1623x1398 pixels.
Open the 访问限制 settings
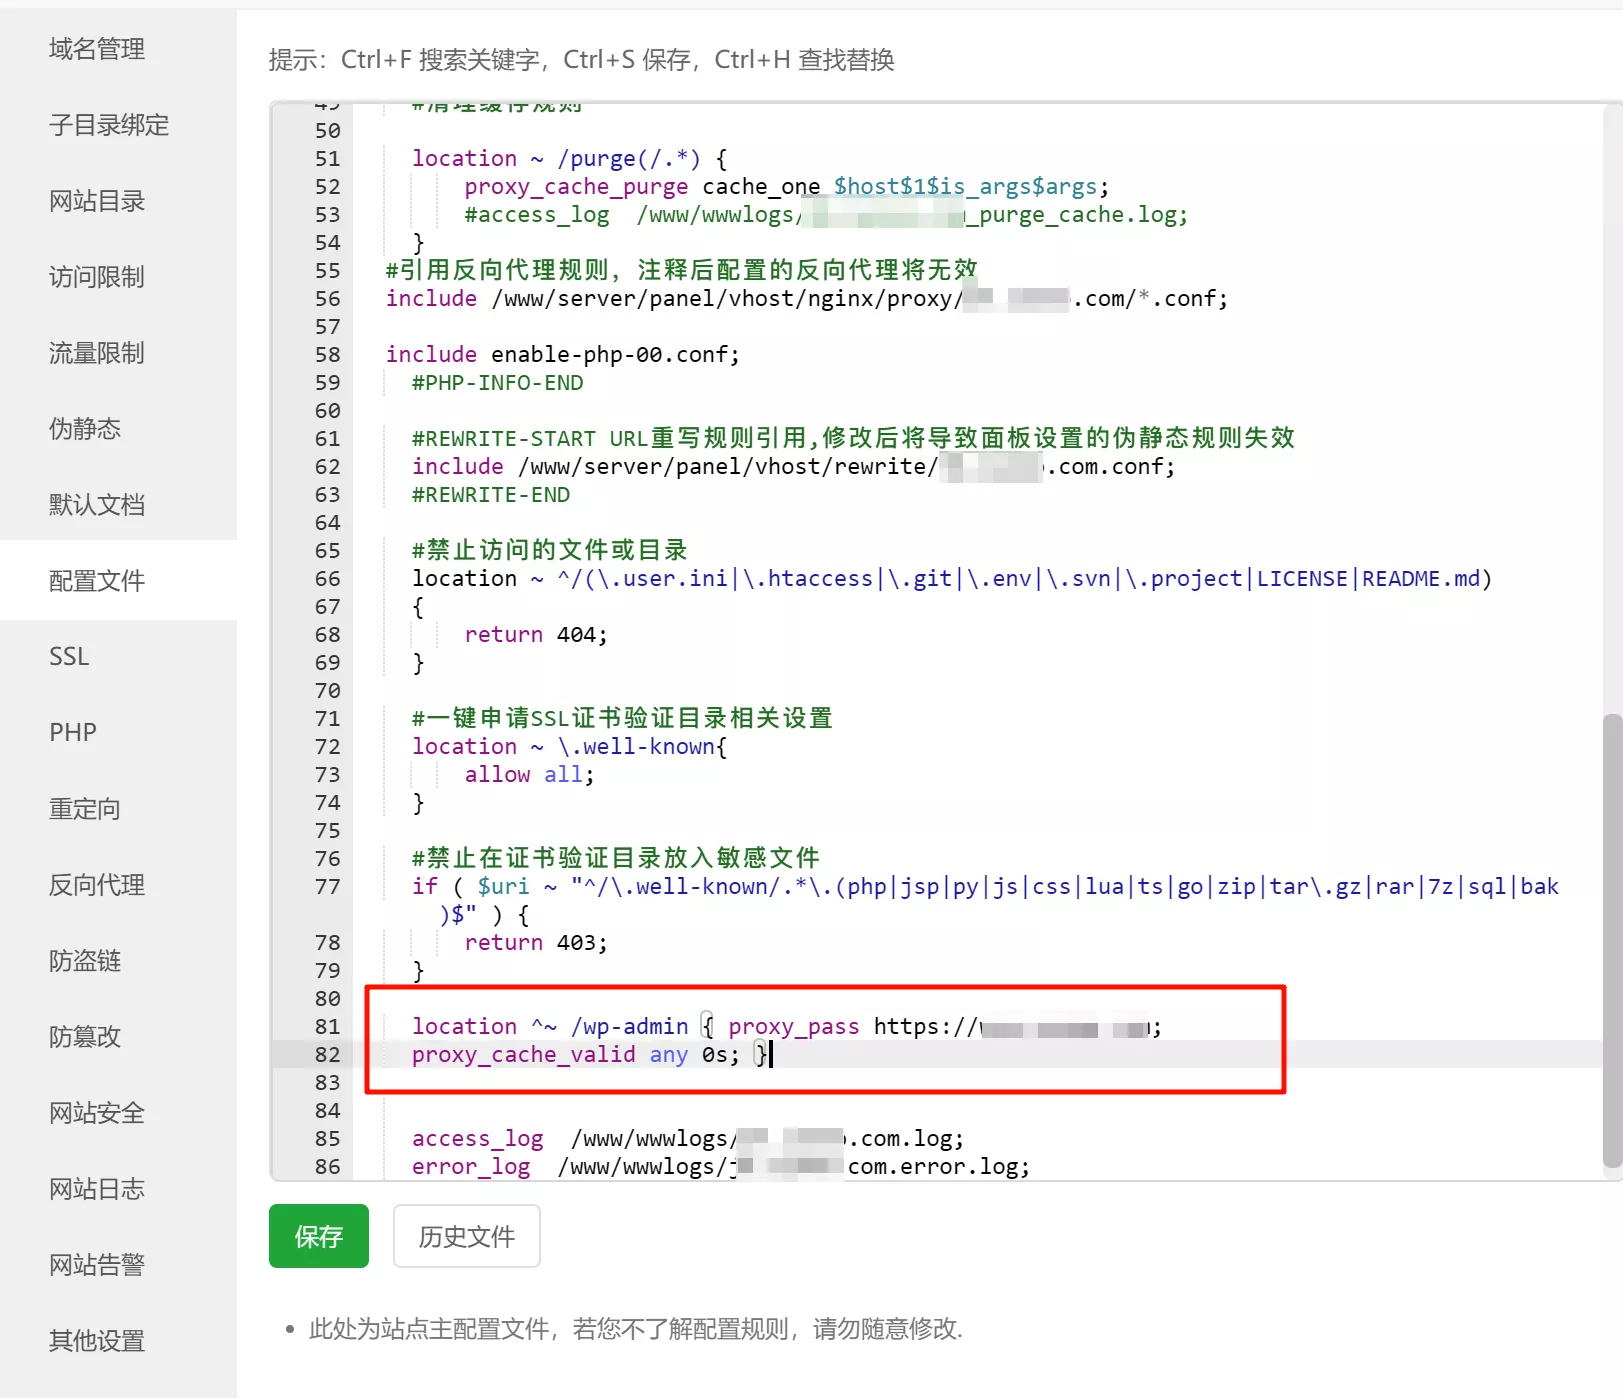point(95,277)
